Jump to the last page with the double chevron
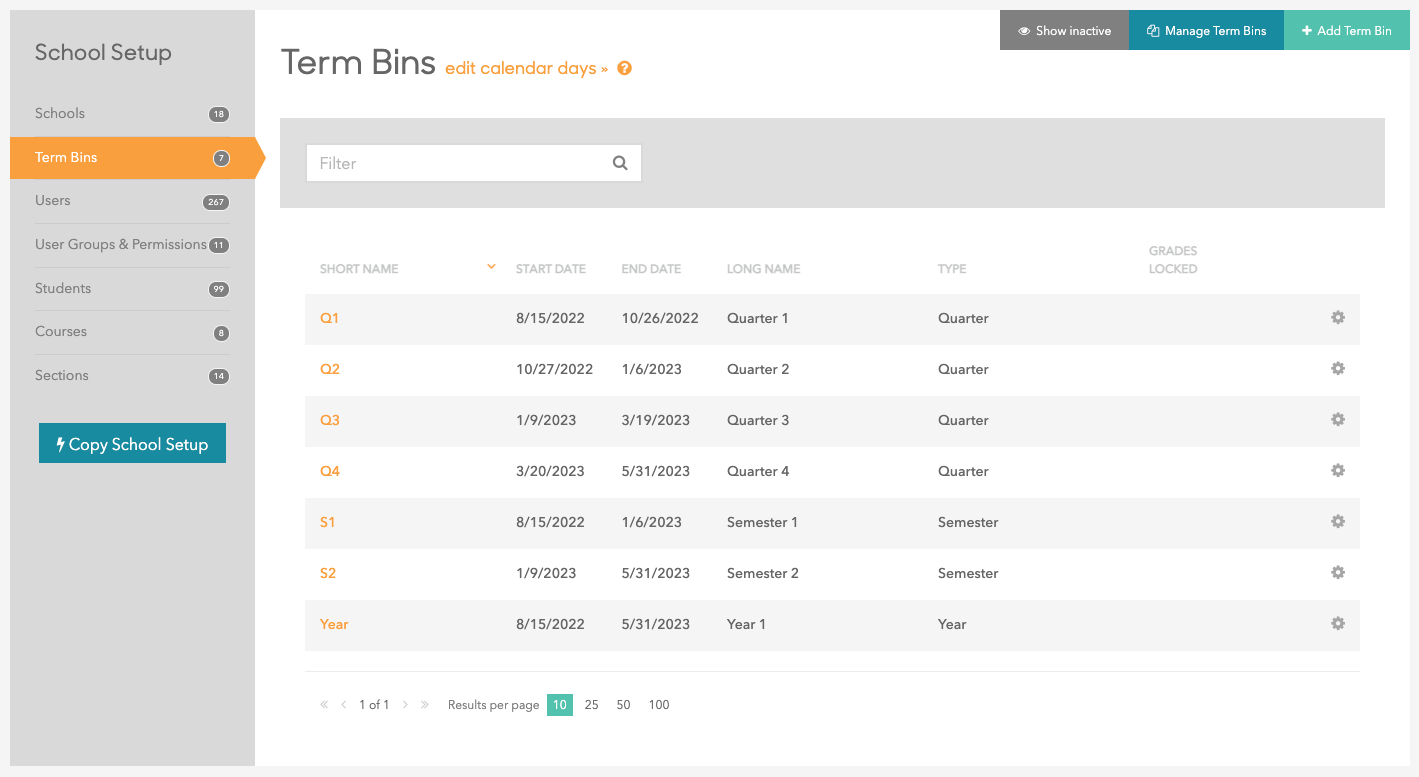 pos(424,704)
